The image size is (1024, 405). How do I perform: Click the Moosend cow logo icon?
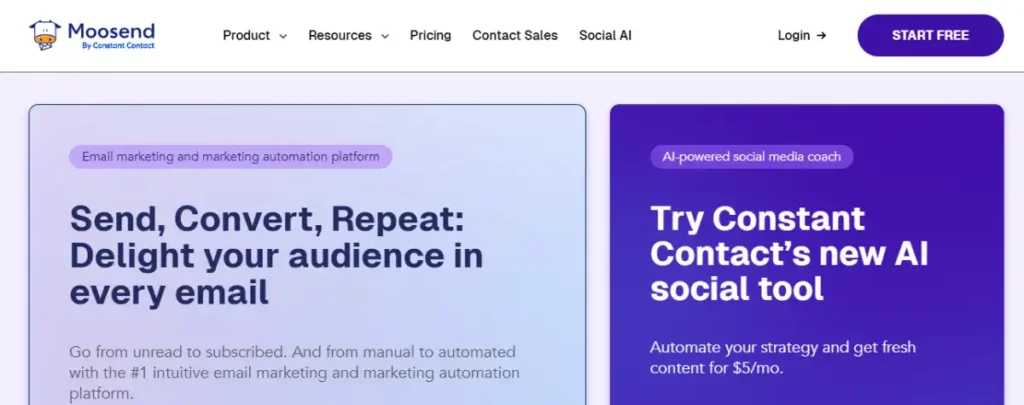pyautogui.click(x=45, y=35)
